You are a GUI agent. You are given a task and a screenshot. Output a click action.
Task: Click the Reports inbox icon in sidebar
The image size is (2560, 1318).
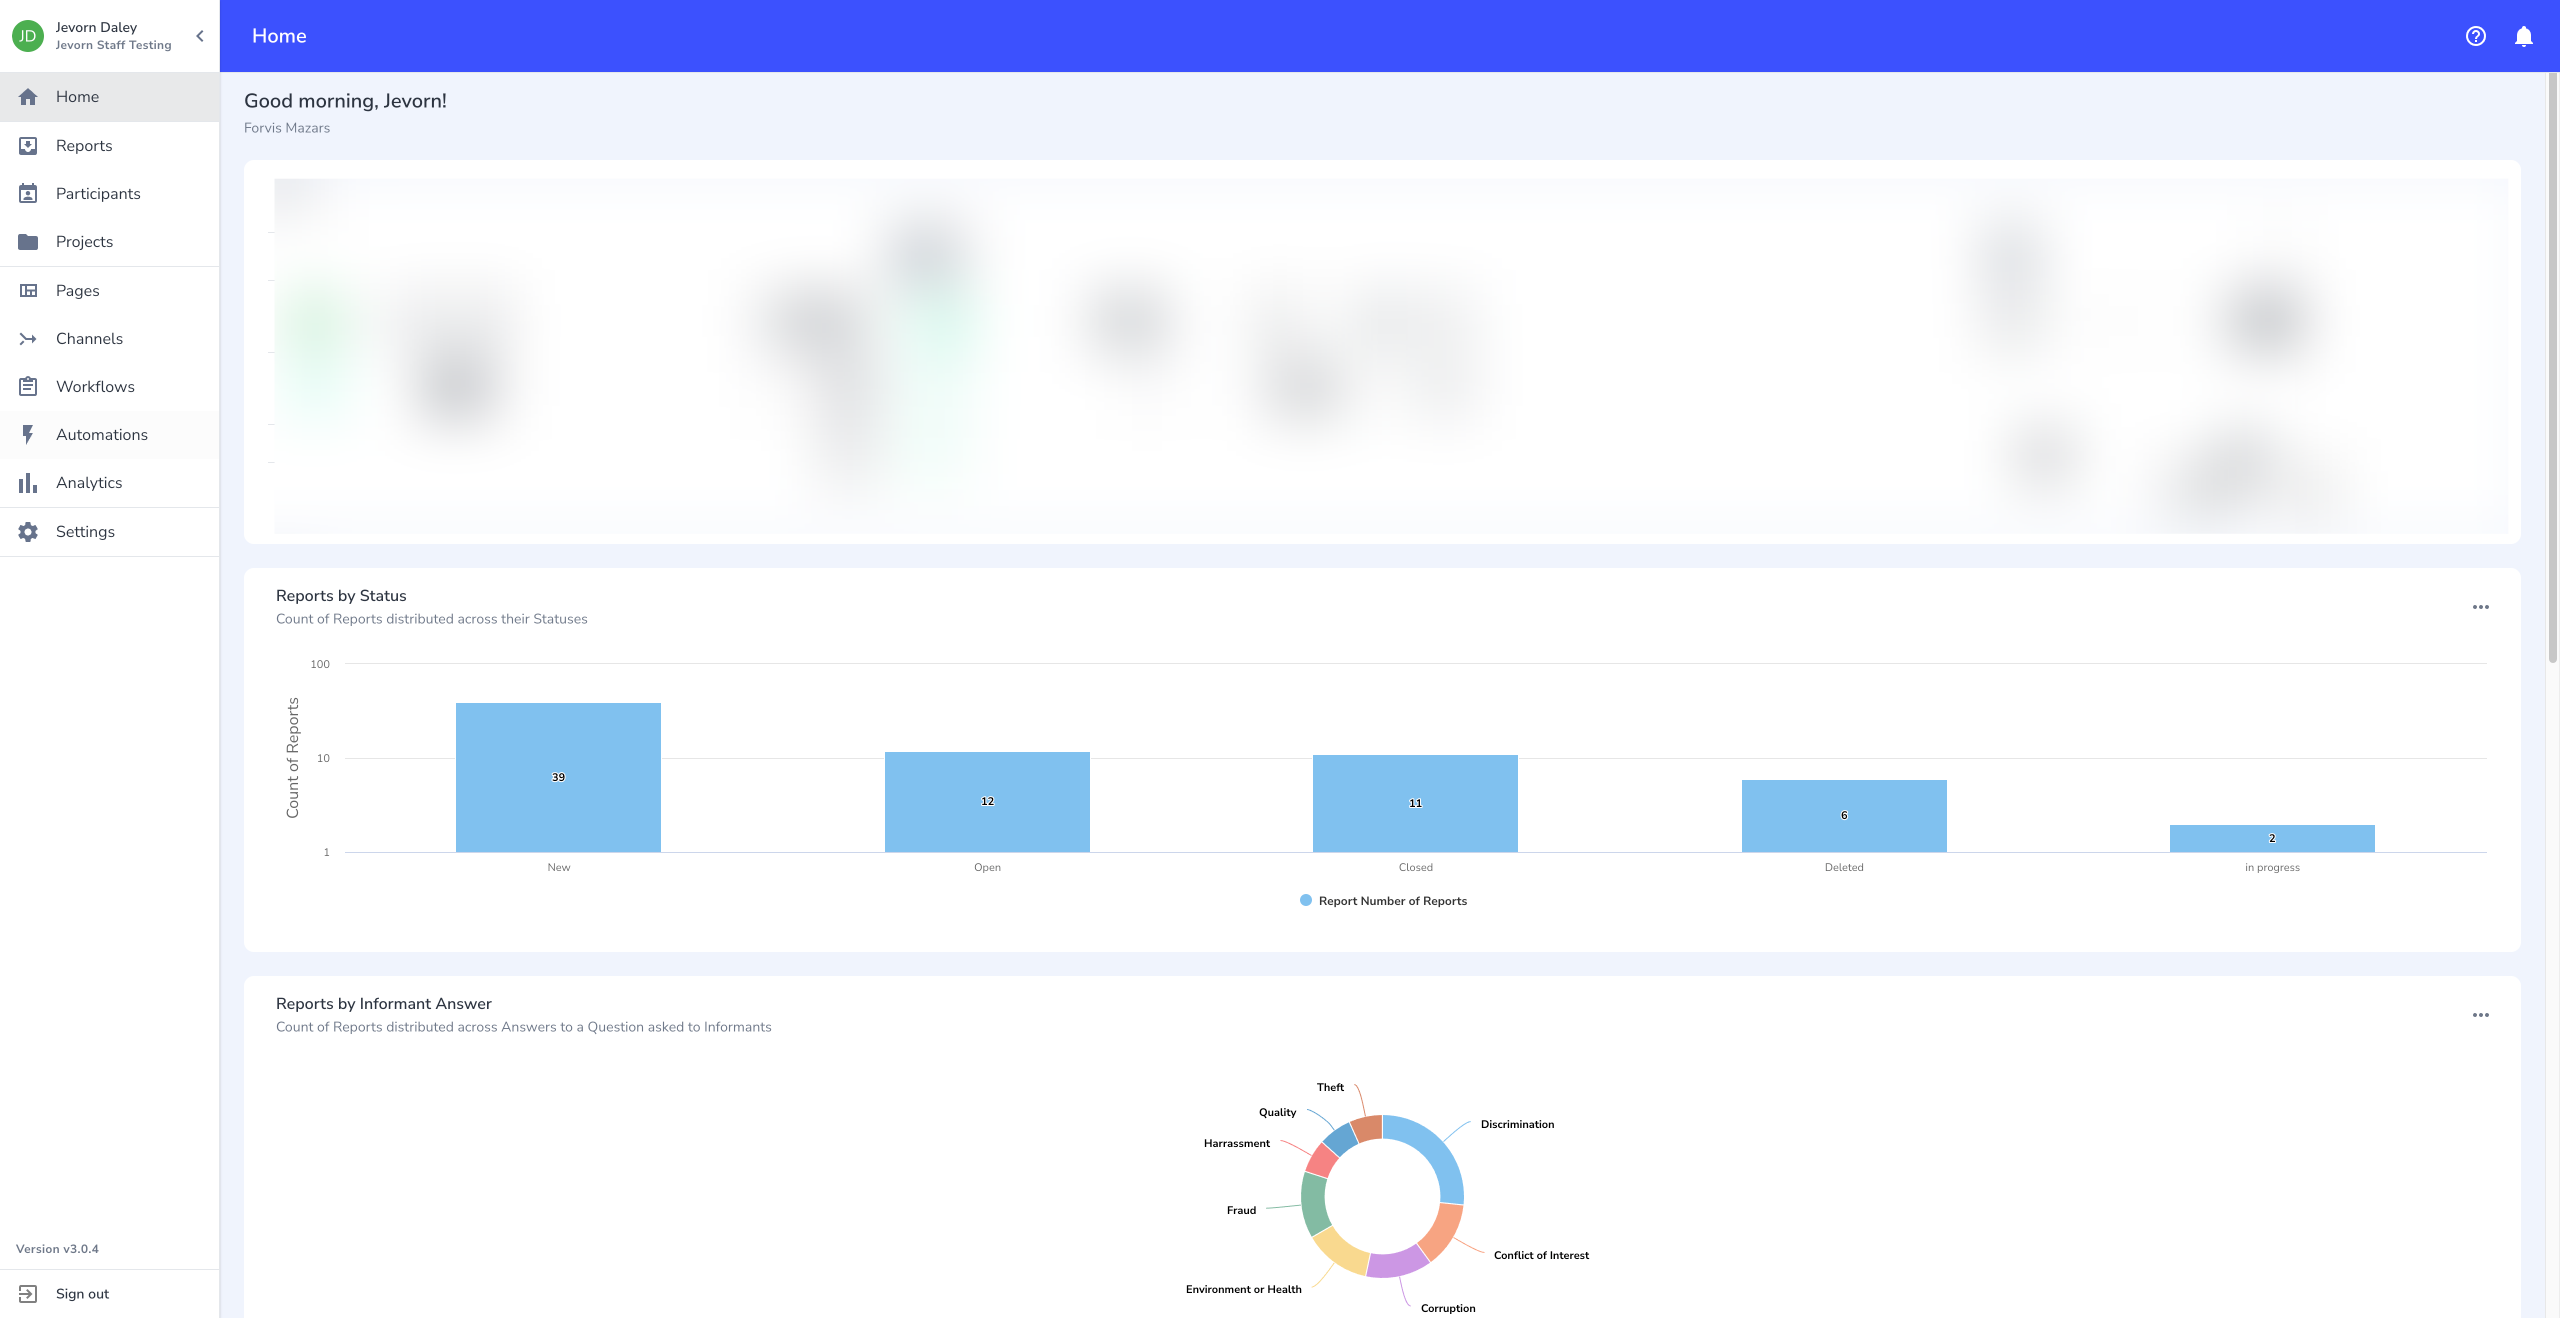28,146
